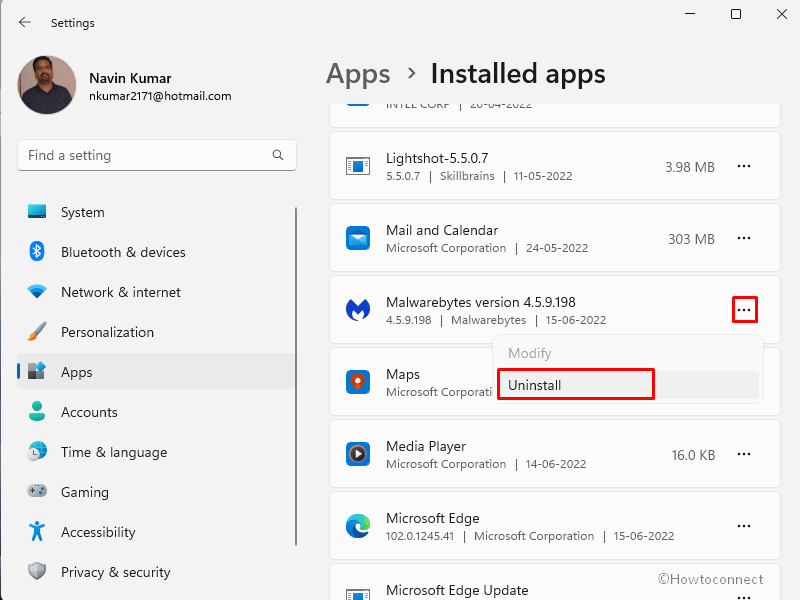Click the Installed apps heading
The image size is (800, 600).
(x=518, y=73)
